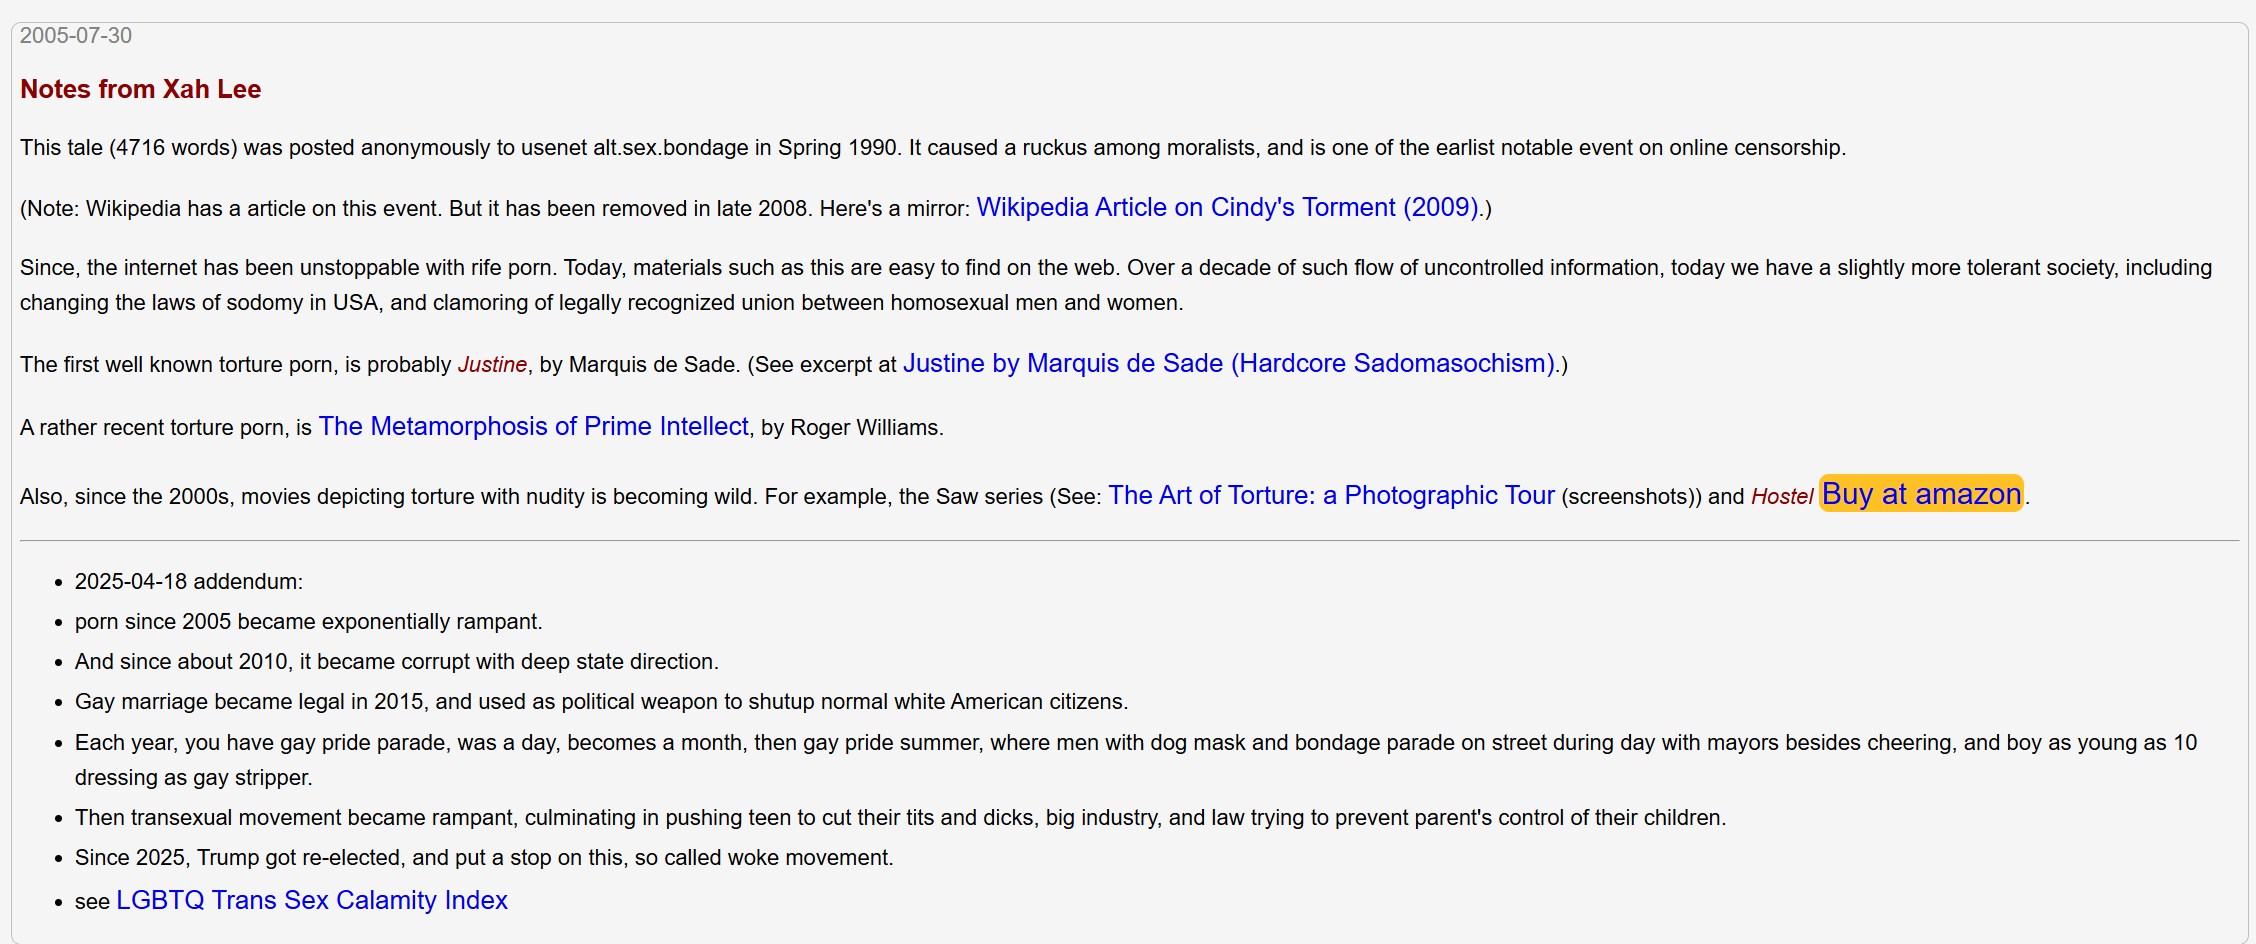Click the 2005-07-30 date label
This screenshot has height=944, width=2256.
76,35
